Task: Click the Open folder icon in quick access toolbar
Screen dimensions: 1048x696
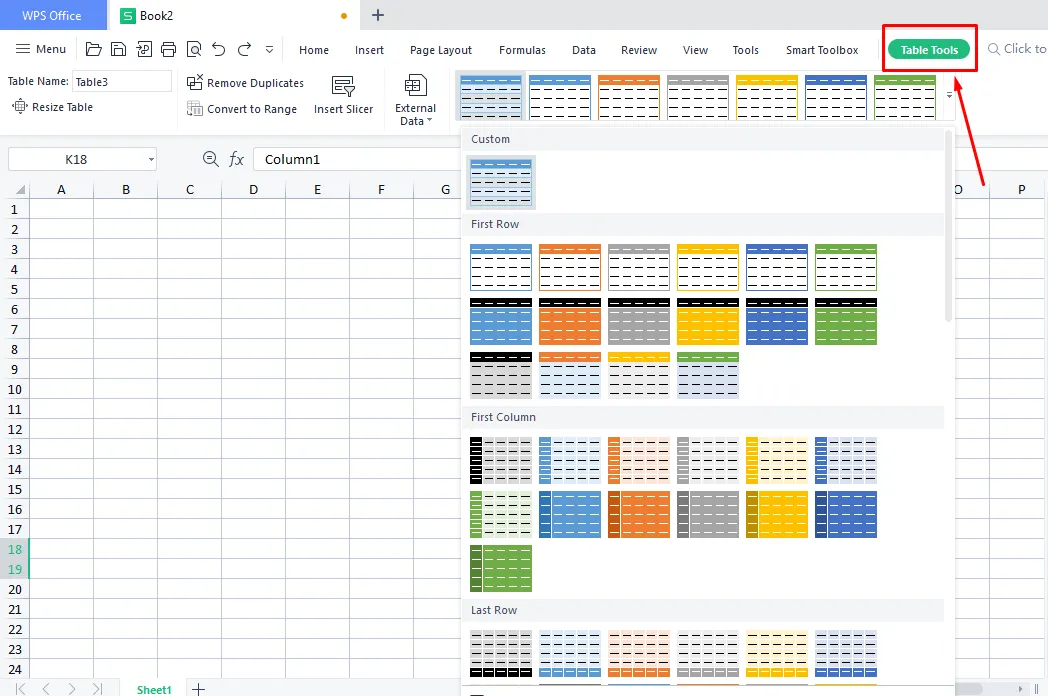Action: point(94,49)
